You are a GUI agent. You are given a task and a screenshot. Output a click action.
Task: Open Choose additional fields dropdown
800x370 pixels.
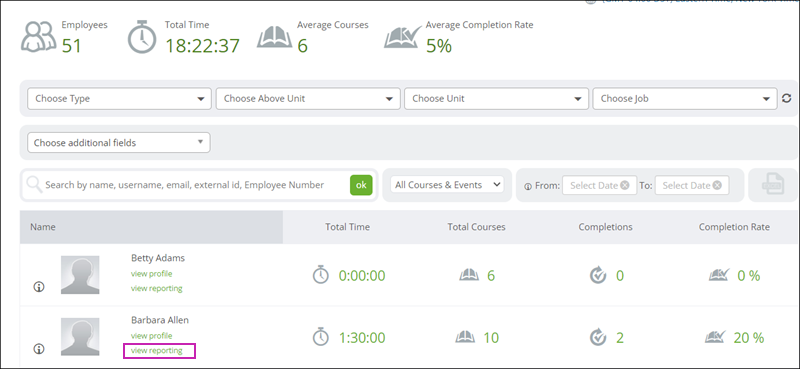[x=119, y=143]
